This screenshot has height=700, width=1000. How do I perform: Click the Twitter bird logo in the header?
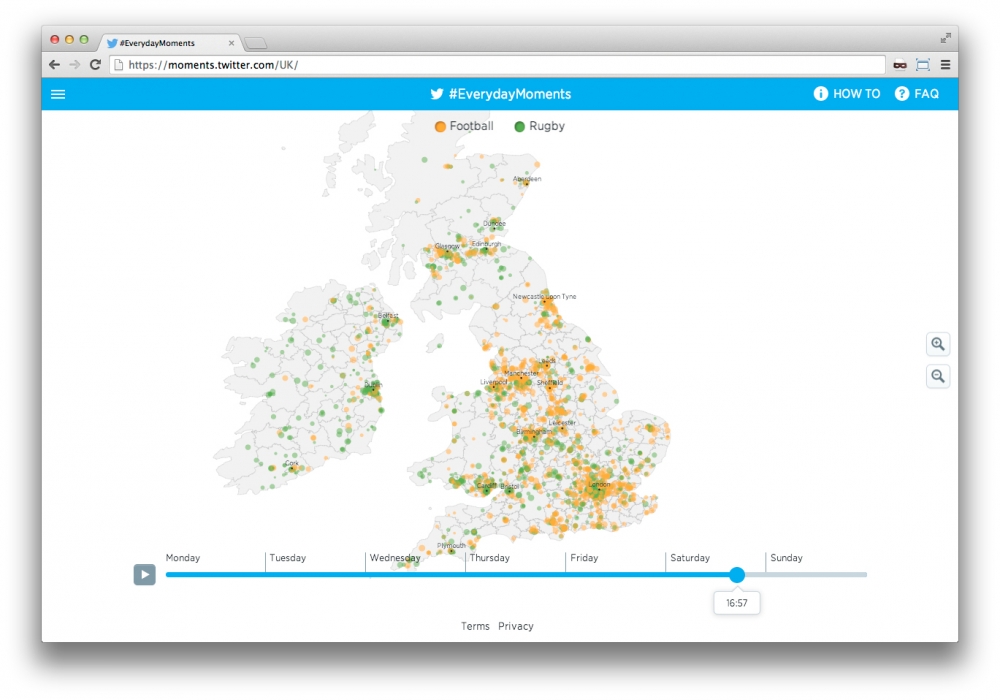coord(436,94)
